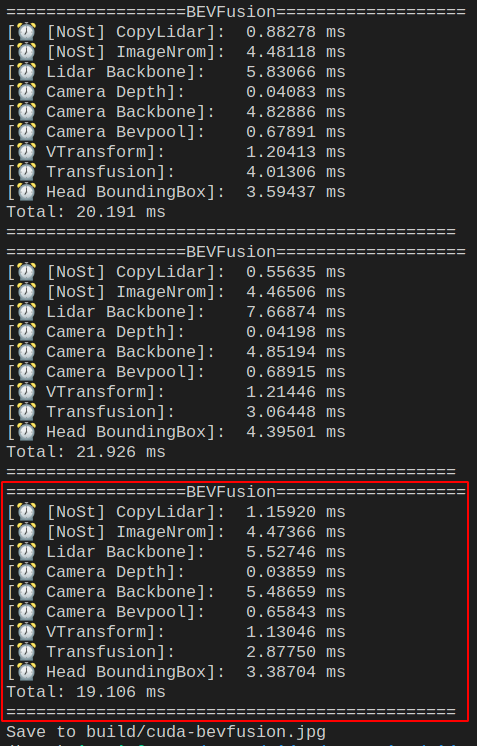This screenshot has width=477, height=746.
Task: Click the Head BoundingBox value 3.59437 ms
Action: pyautogui.click(x=295, y=192)
